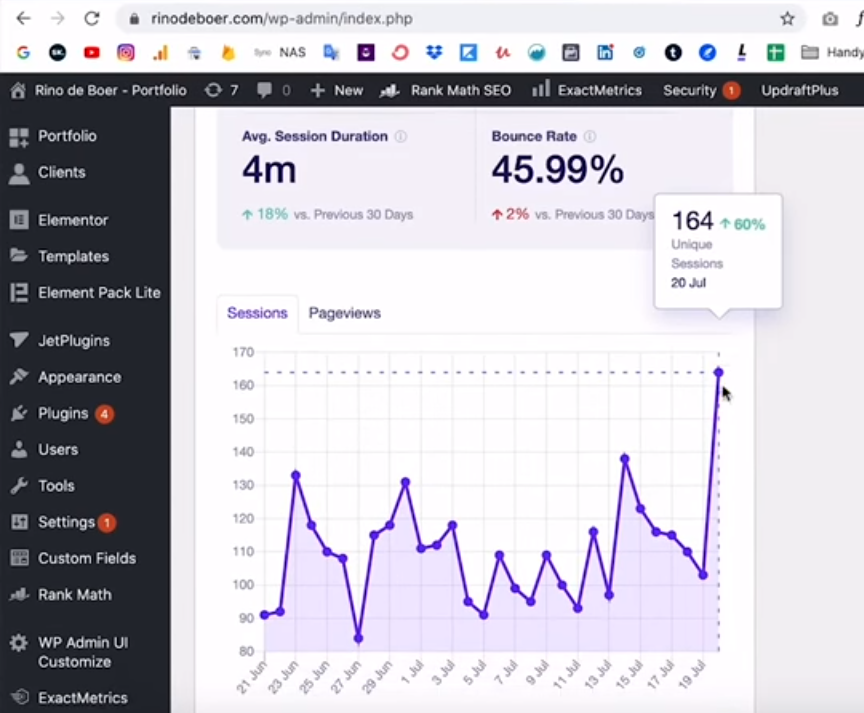Open the Portfolio menu in sidebar
Screen dimensions: 864x713
[67, 136]
